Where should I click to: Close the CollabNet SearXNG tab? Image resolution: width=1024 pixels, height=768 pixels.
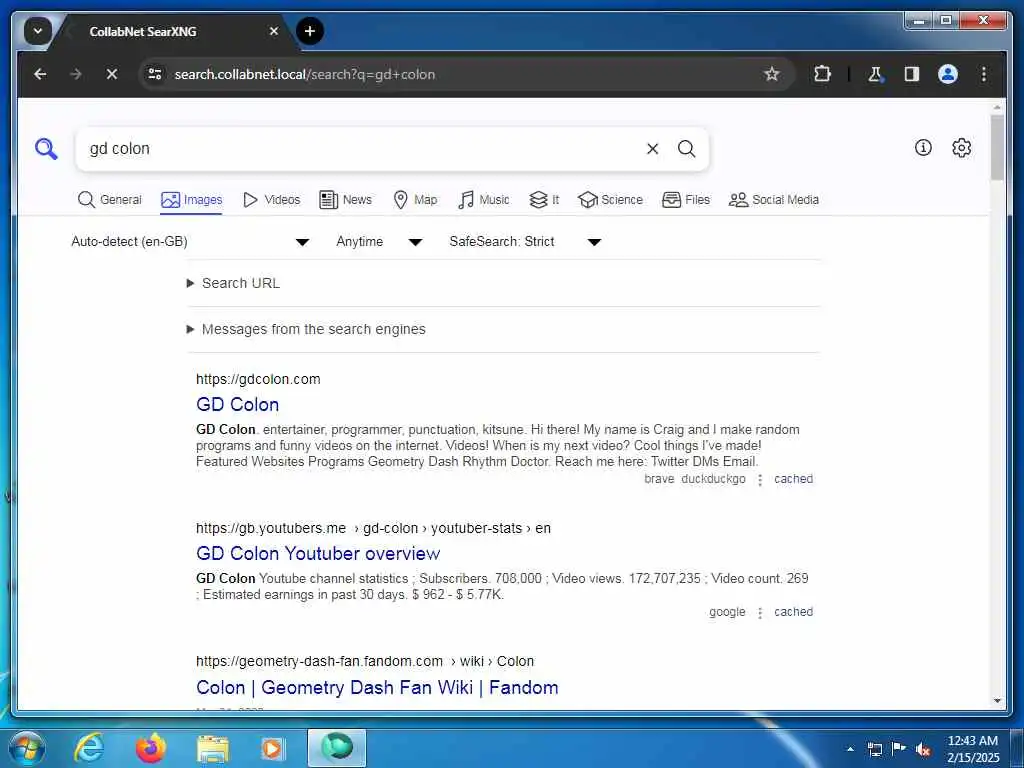pos(274,31)
